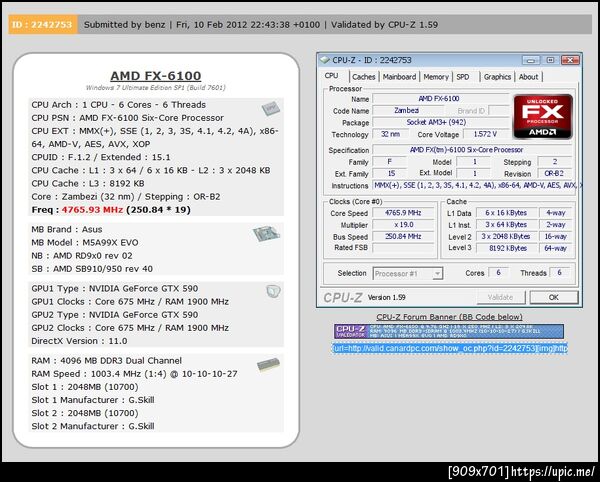Click the motherboard icon beside MB Brand

(x=266, y=233)
